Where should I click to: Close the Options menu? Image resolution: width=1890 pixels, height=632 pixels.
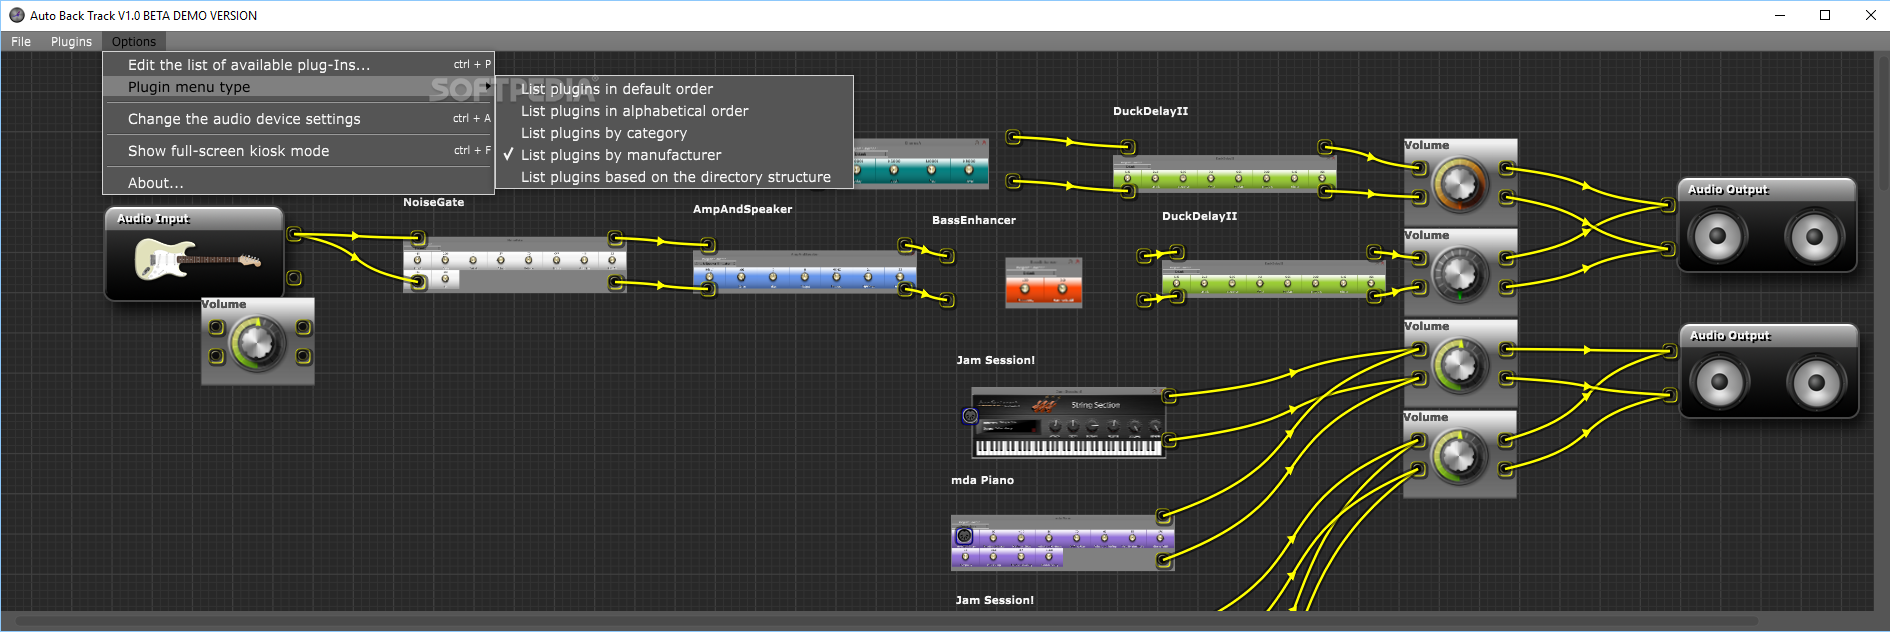click(x=133, y=41)
